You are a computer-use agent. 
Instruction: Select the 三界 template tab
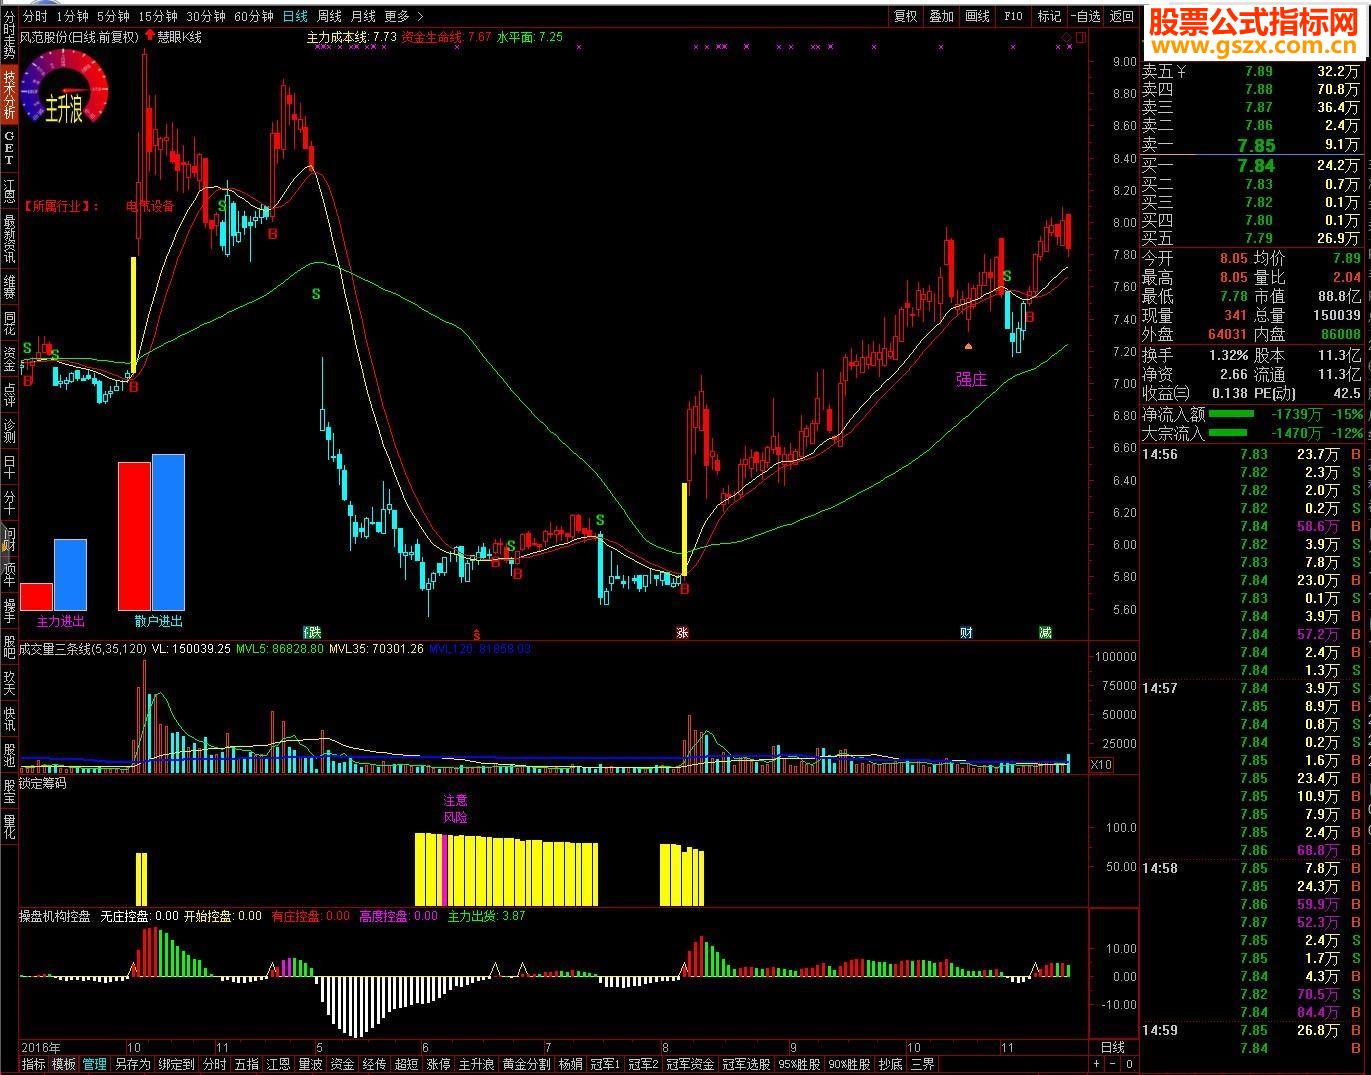coord(922,1064)
